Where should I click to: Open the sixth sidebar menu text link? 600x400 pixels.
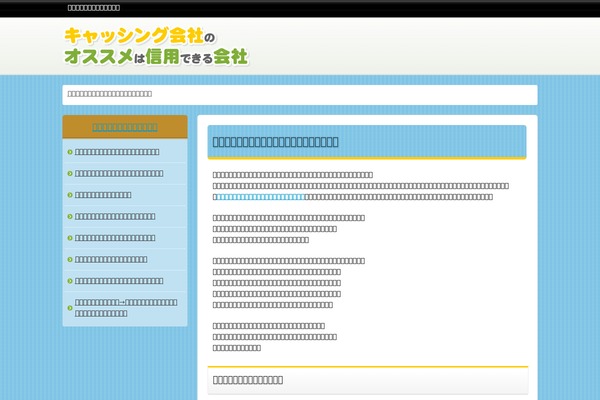coord(111,259)
